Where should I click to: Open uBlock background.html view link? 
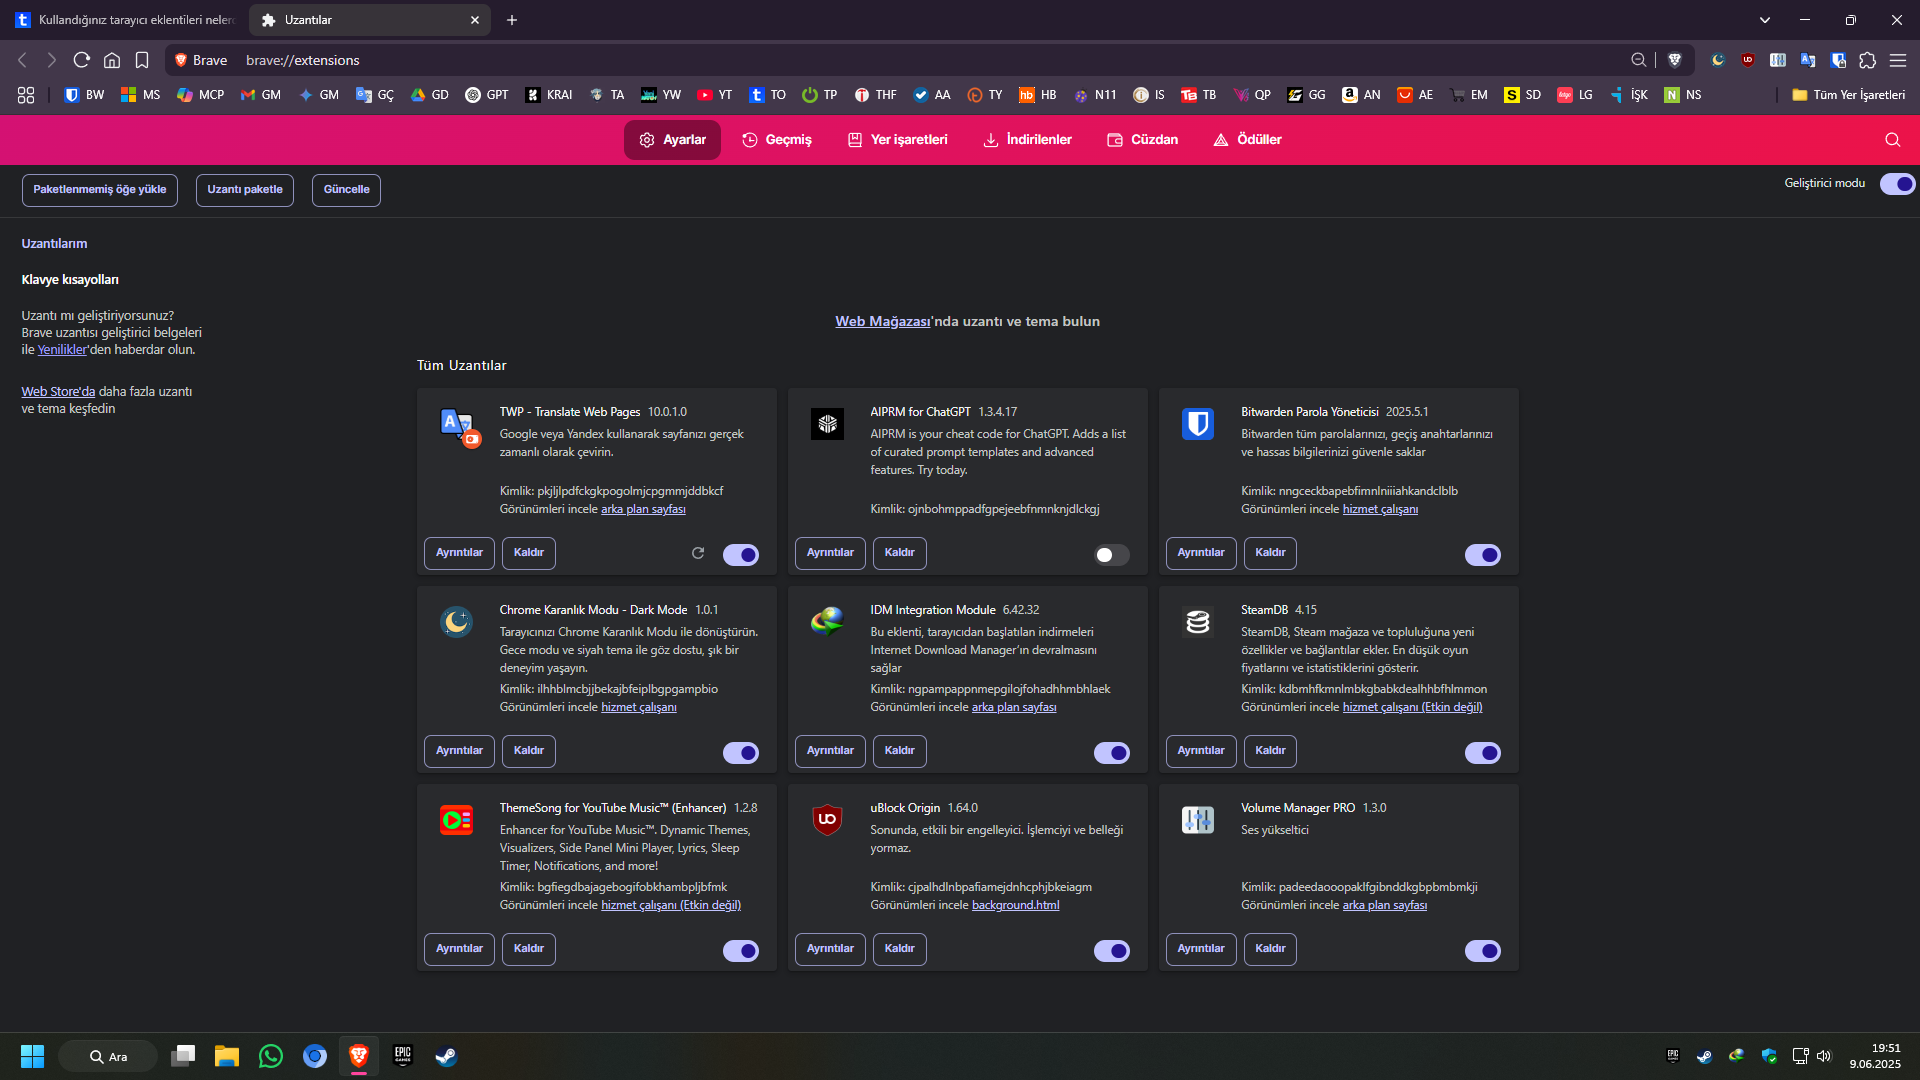(x=1015, y=905)
